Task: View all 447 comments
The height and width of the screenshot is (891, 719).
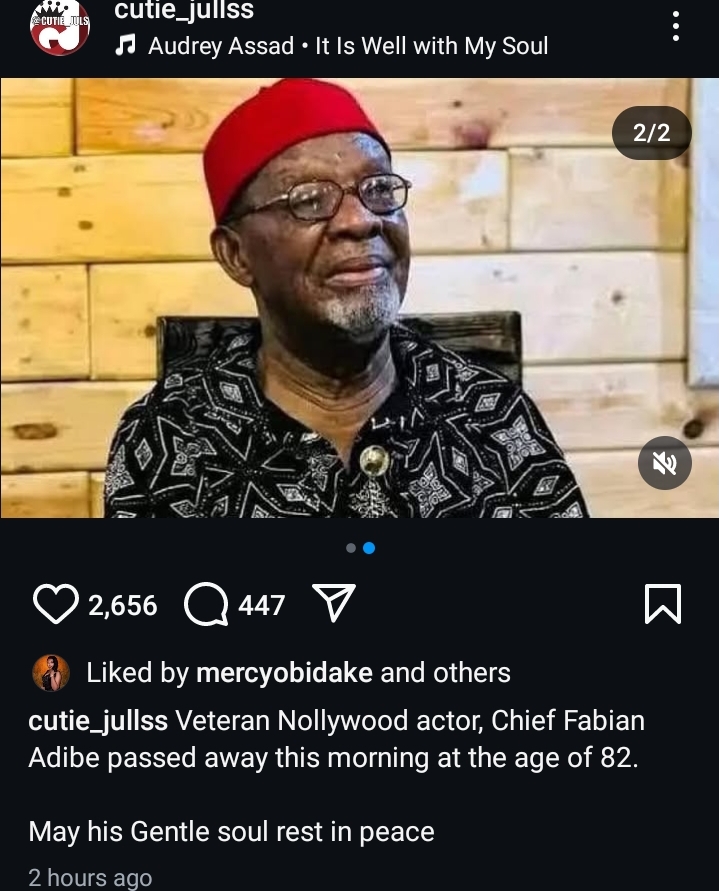Action: coord(261,605)
